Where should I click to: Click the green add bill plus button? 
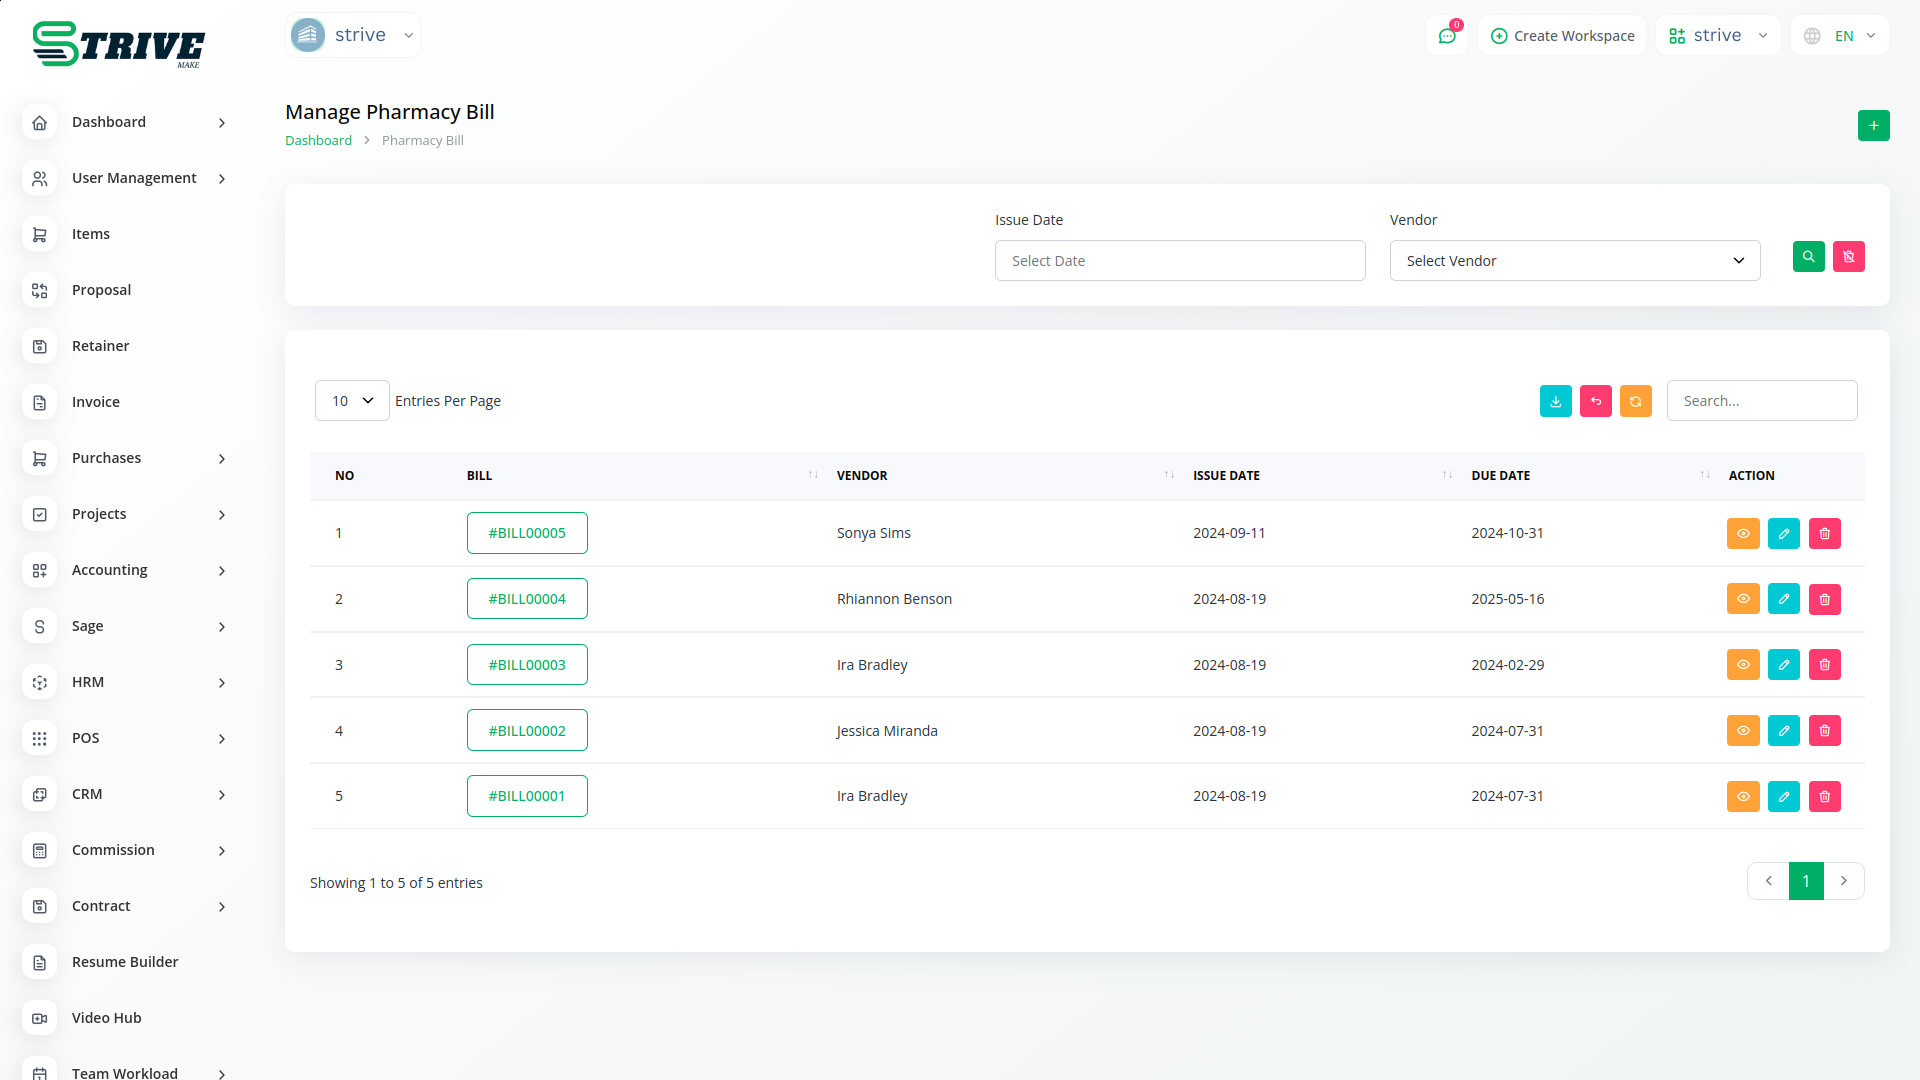point(1873,126)
